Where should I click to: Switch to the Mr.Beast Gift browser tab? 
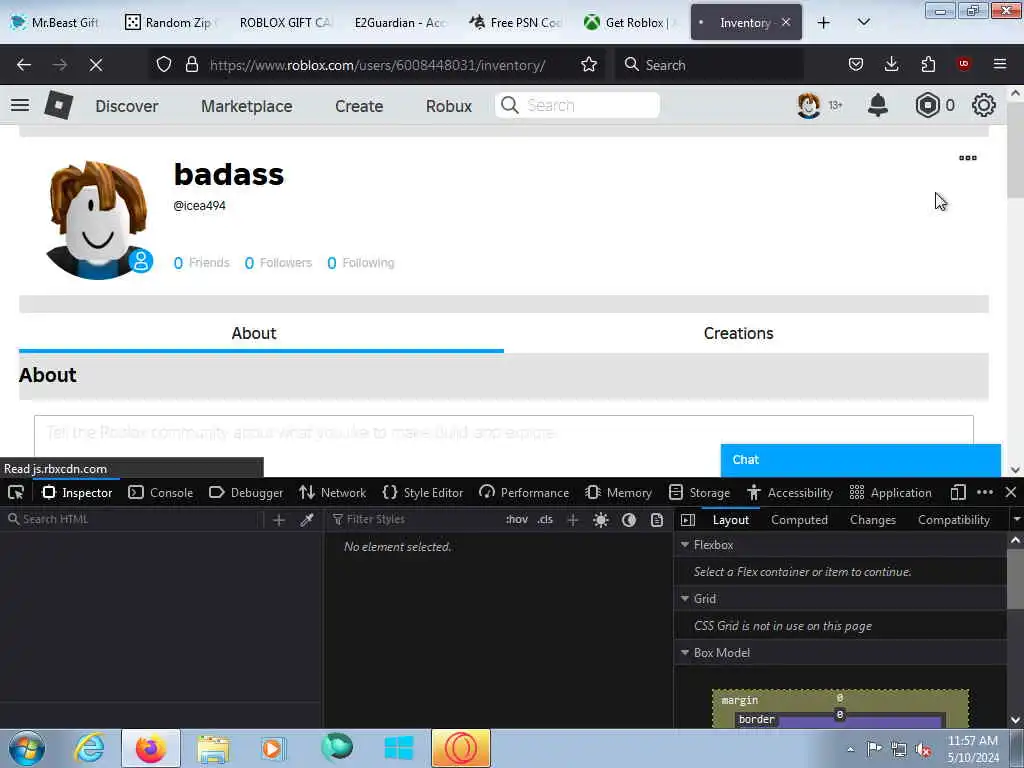(56, 22)
